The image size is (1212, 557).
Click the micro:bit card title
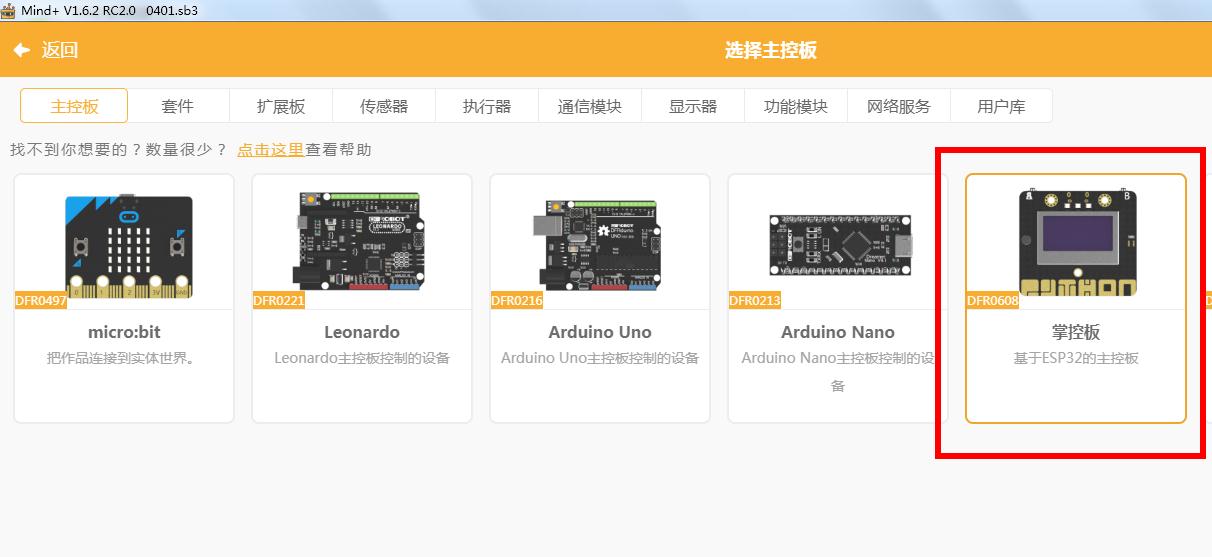coord(124,332)
